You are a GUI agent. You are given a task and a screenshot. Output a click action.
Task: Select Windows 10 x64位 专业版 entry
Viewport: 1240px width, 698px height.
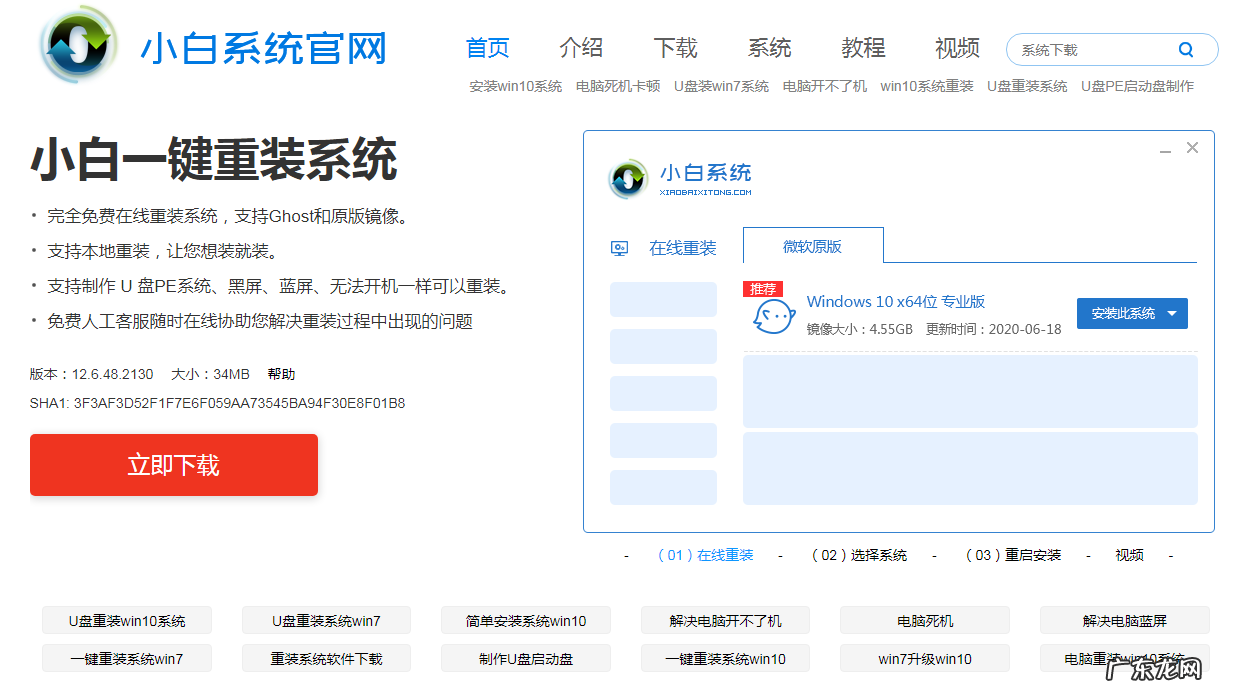(897, 301)
